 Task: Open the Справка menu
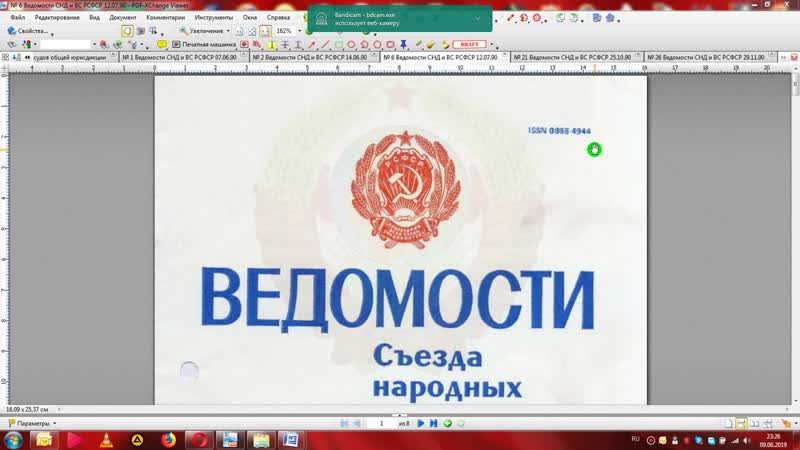(278, 17)
